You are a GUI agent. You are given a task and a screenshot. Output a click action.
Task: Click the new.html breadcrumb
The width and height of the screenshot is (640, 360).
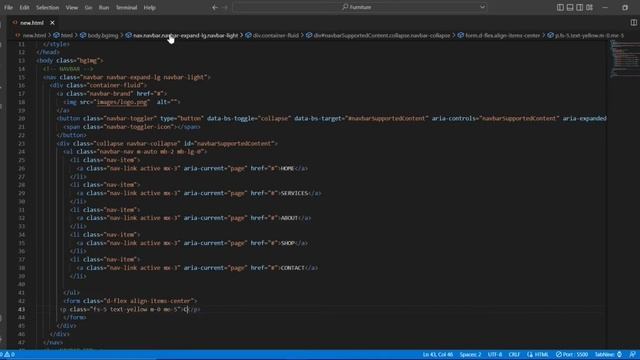(x=34, y=36)
